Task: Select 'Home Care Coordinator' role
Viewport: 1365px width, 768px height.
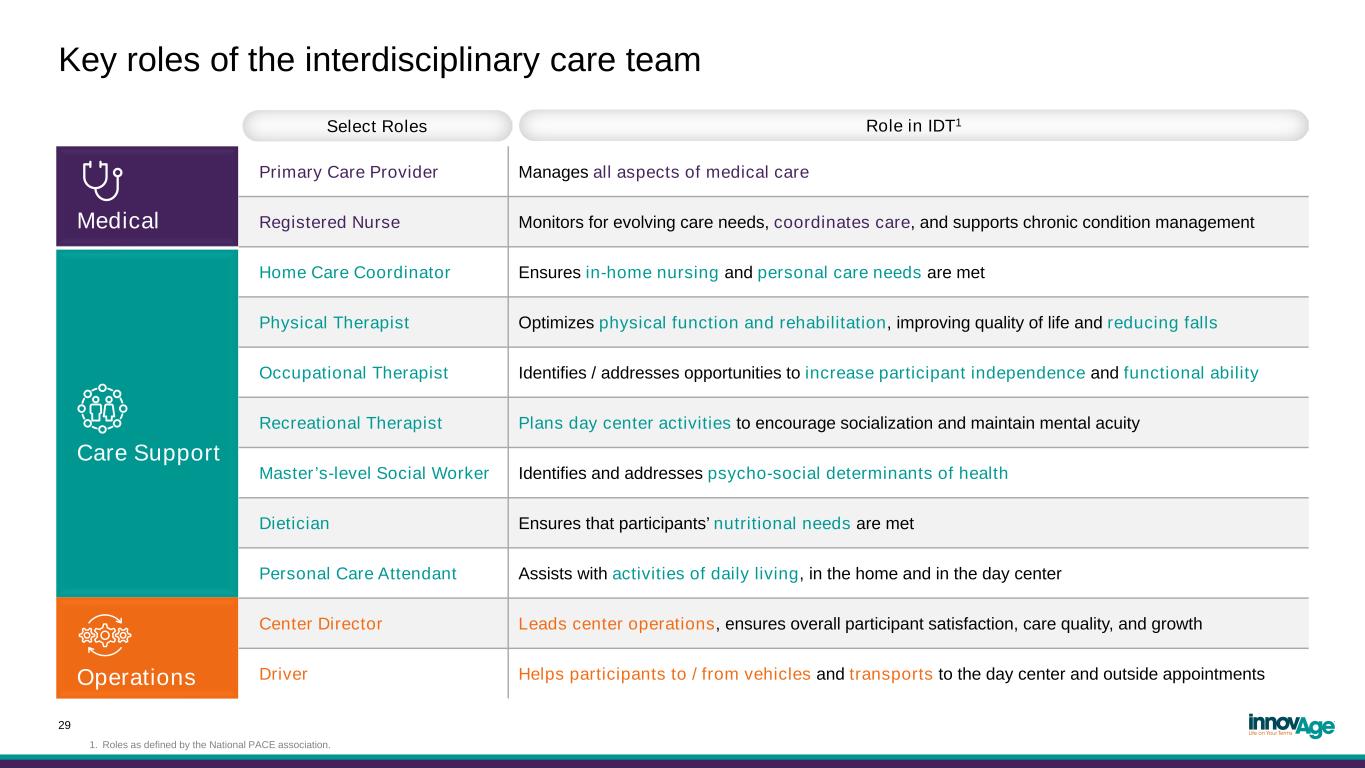Action: pos(355,272)
